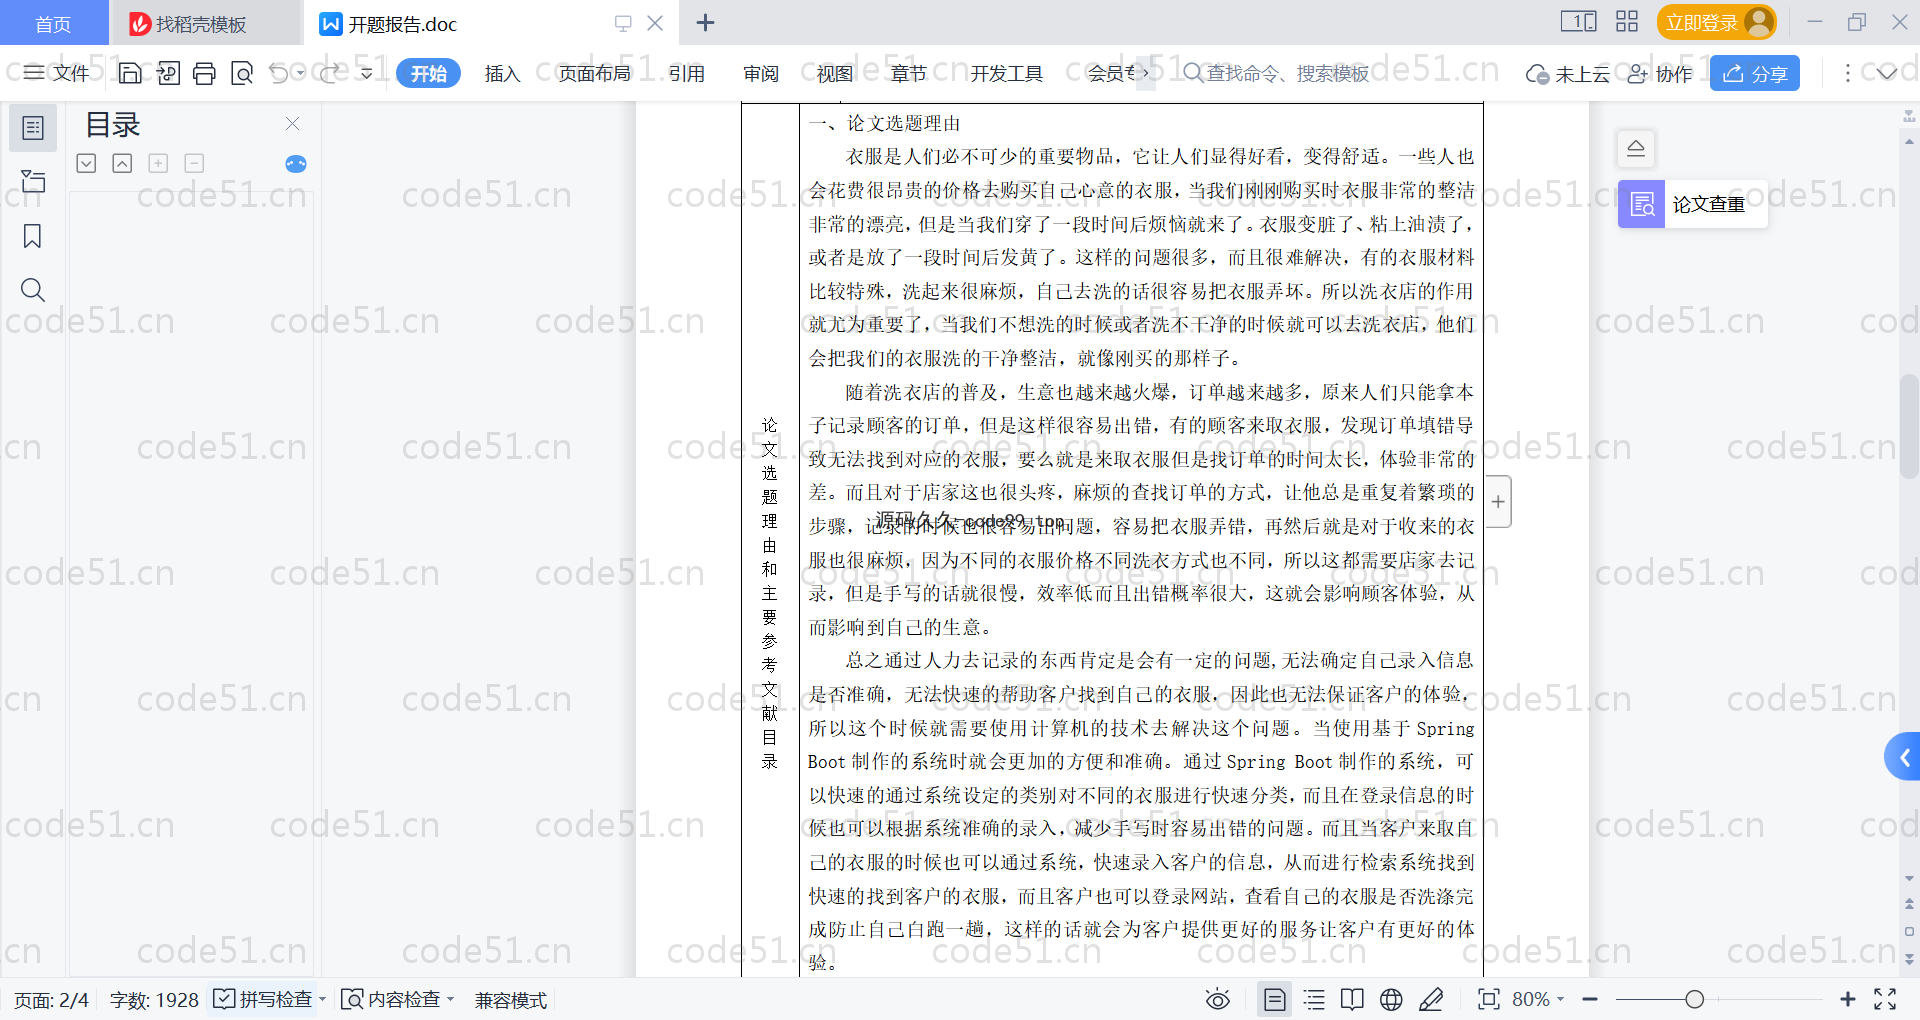This screenshot has height=1020, width=1920.
Task: Expand the 内容检查 dropdown arrow
Action: point(451,999)
